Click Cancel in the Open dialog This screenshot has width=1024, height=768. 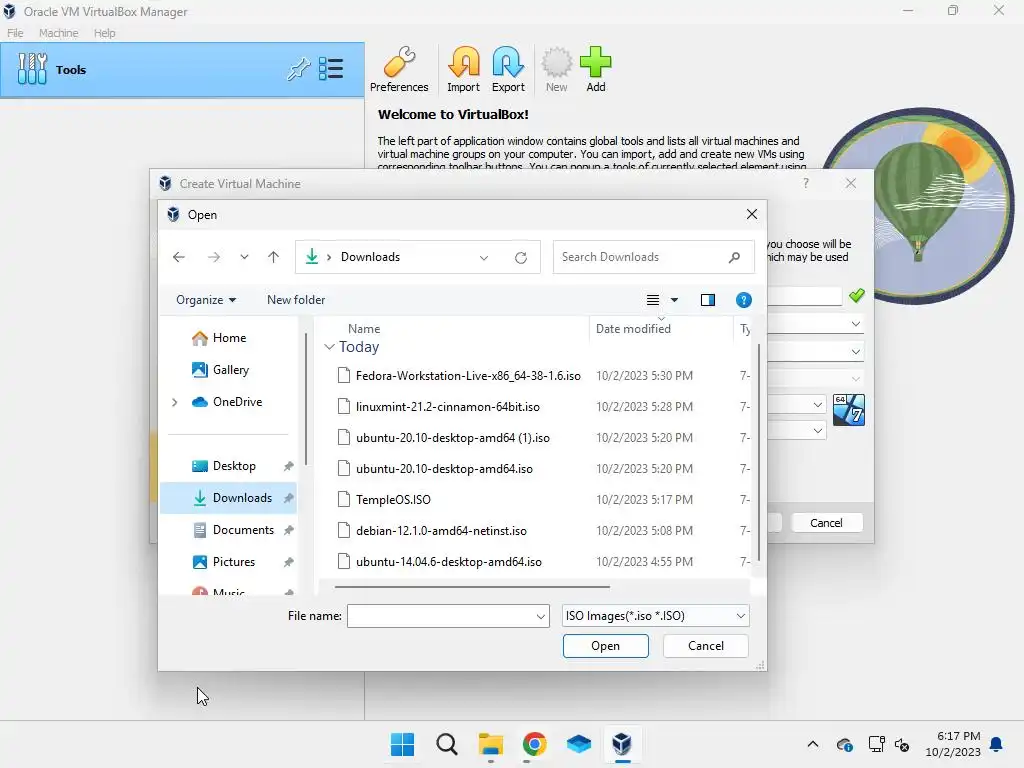tap(705, 646)
